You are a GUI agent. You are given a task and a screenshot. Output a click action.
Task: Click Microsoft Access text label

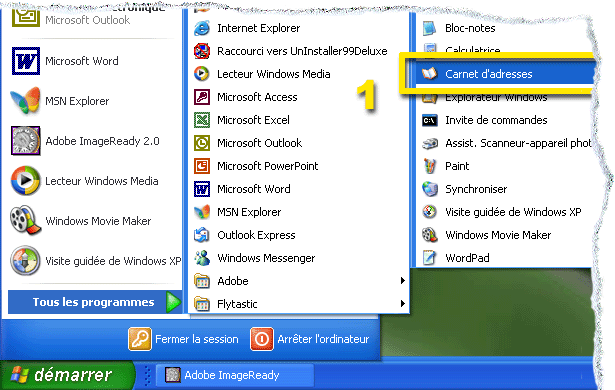257,97
